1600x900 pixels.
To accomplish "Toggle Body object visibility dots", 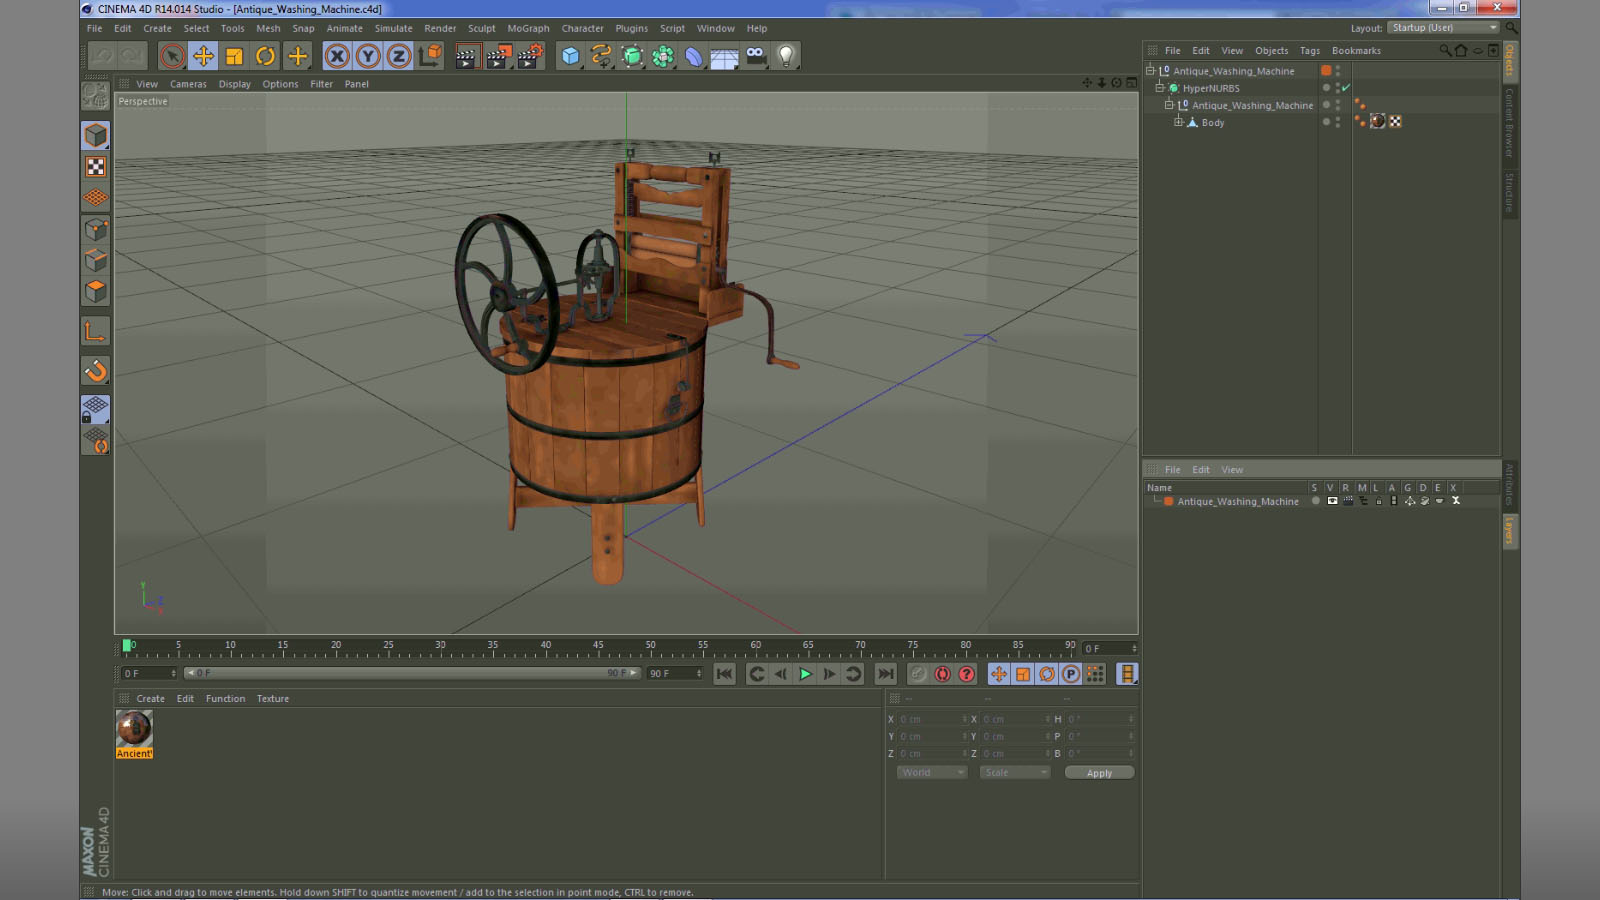I will pyautogui.click(x=1338, y=122).
